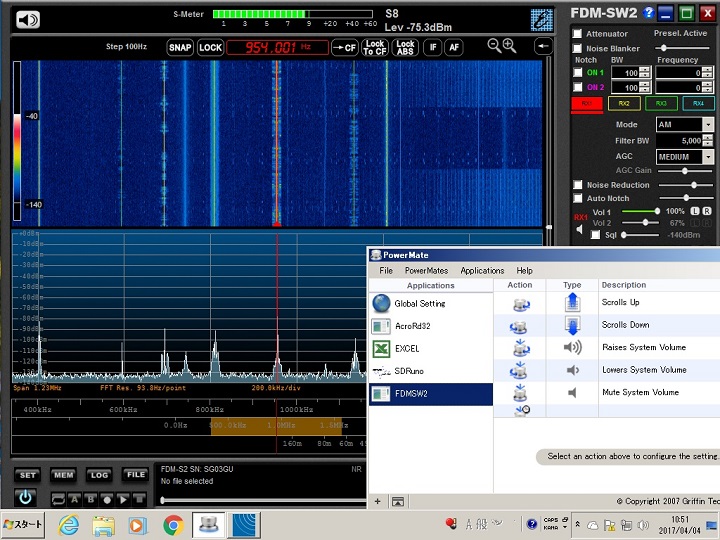
Task: Click the play button in player
Action: [123, 499]
